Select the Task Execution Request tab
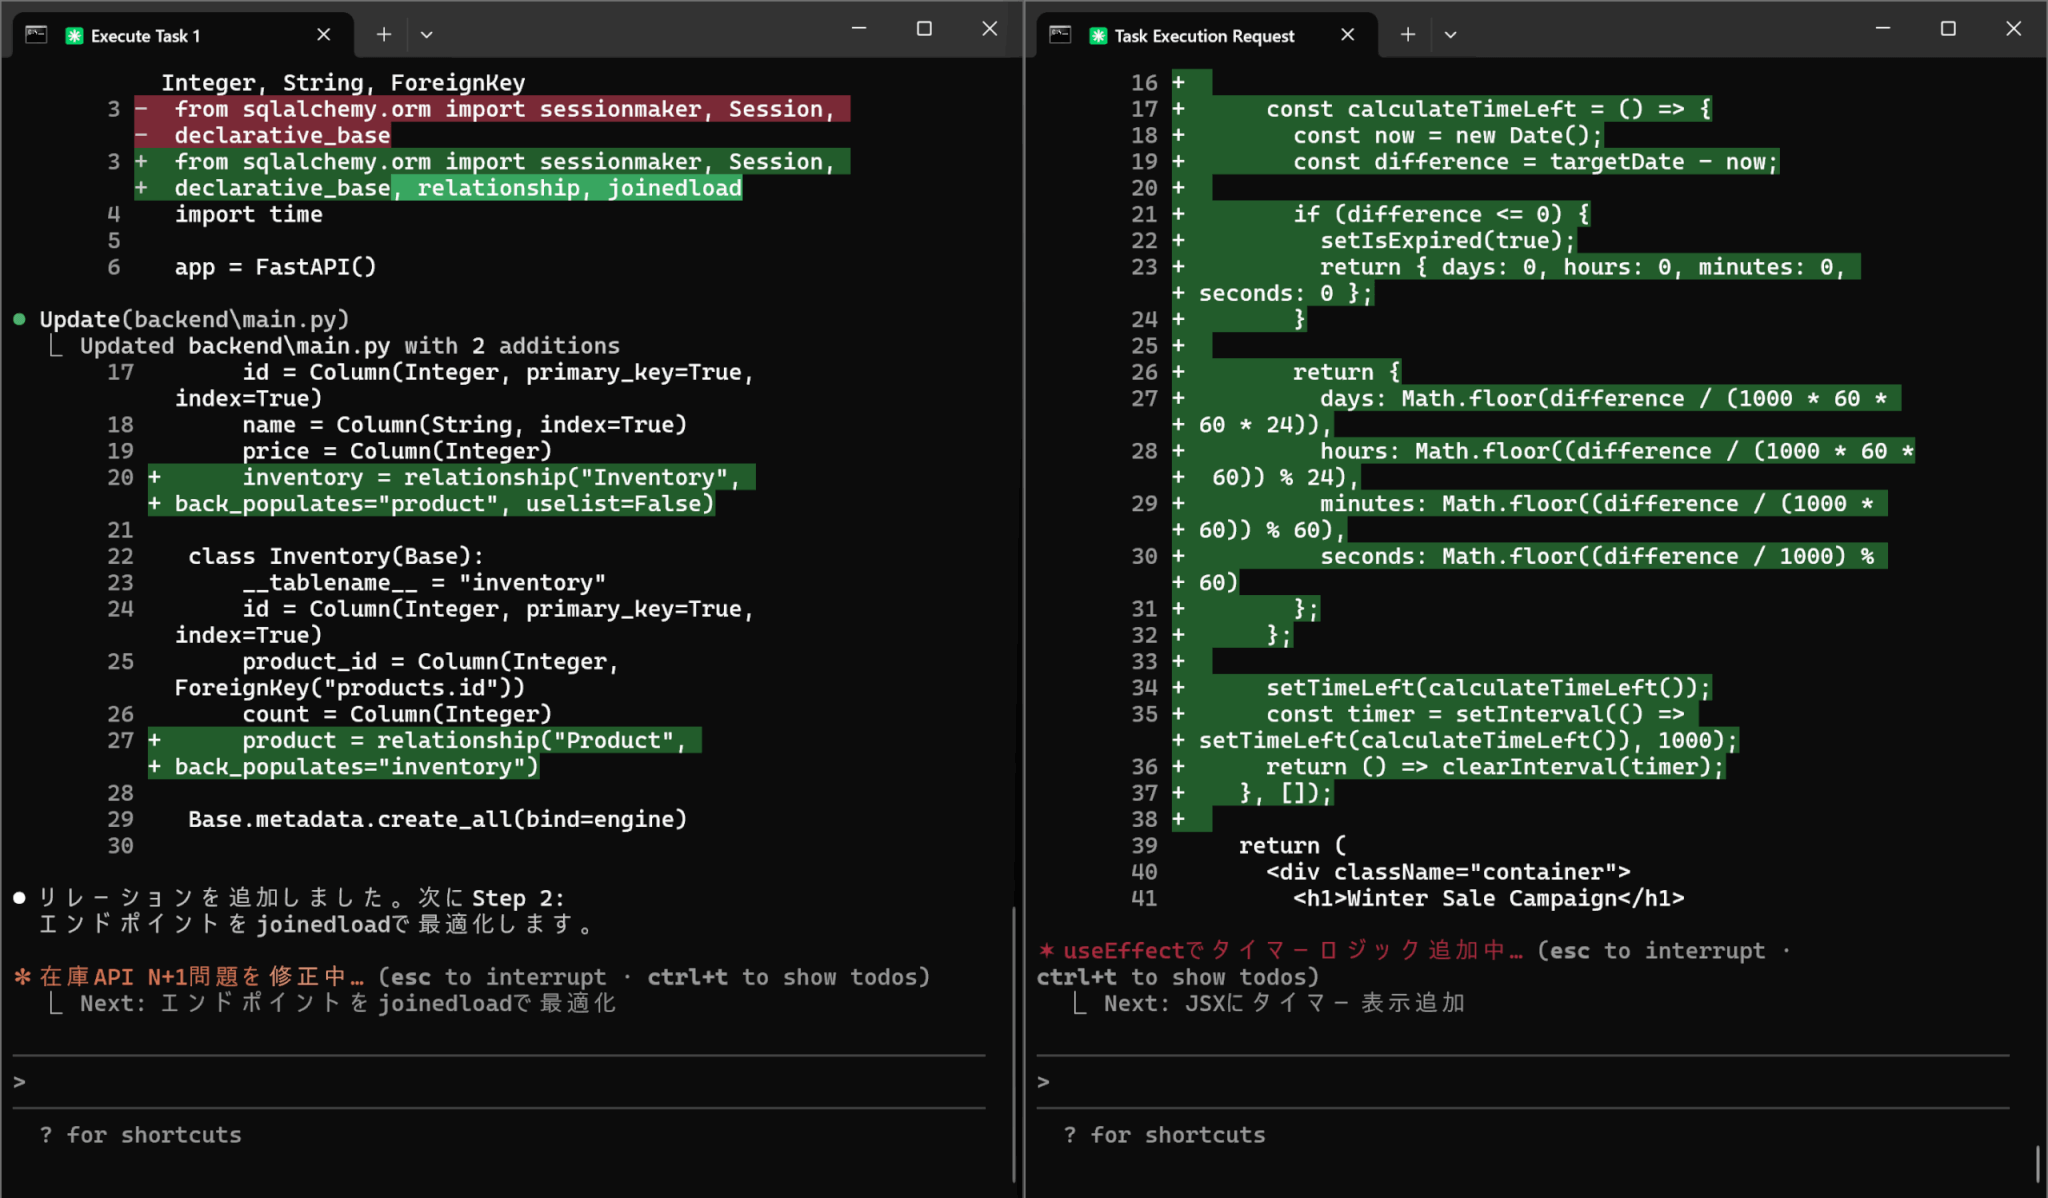 1204,36
